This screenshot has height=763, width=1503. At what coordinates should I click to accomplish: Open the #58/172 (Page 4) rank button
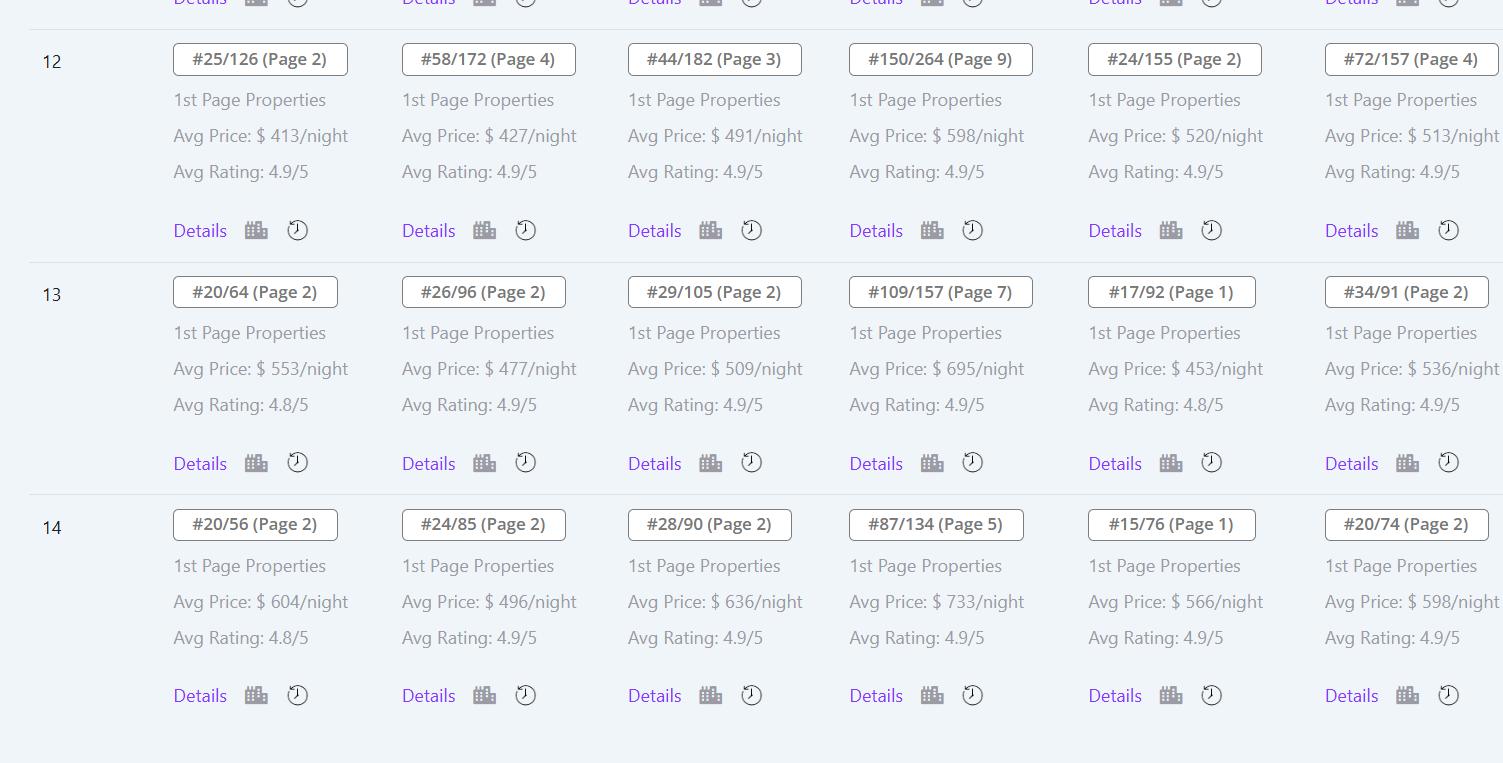489,59
